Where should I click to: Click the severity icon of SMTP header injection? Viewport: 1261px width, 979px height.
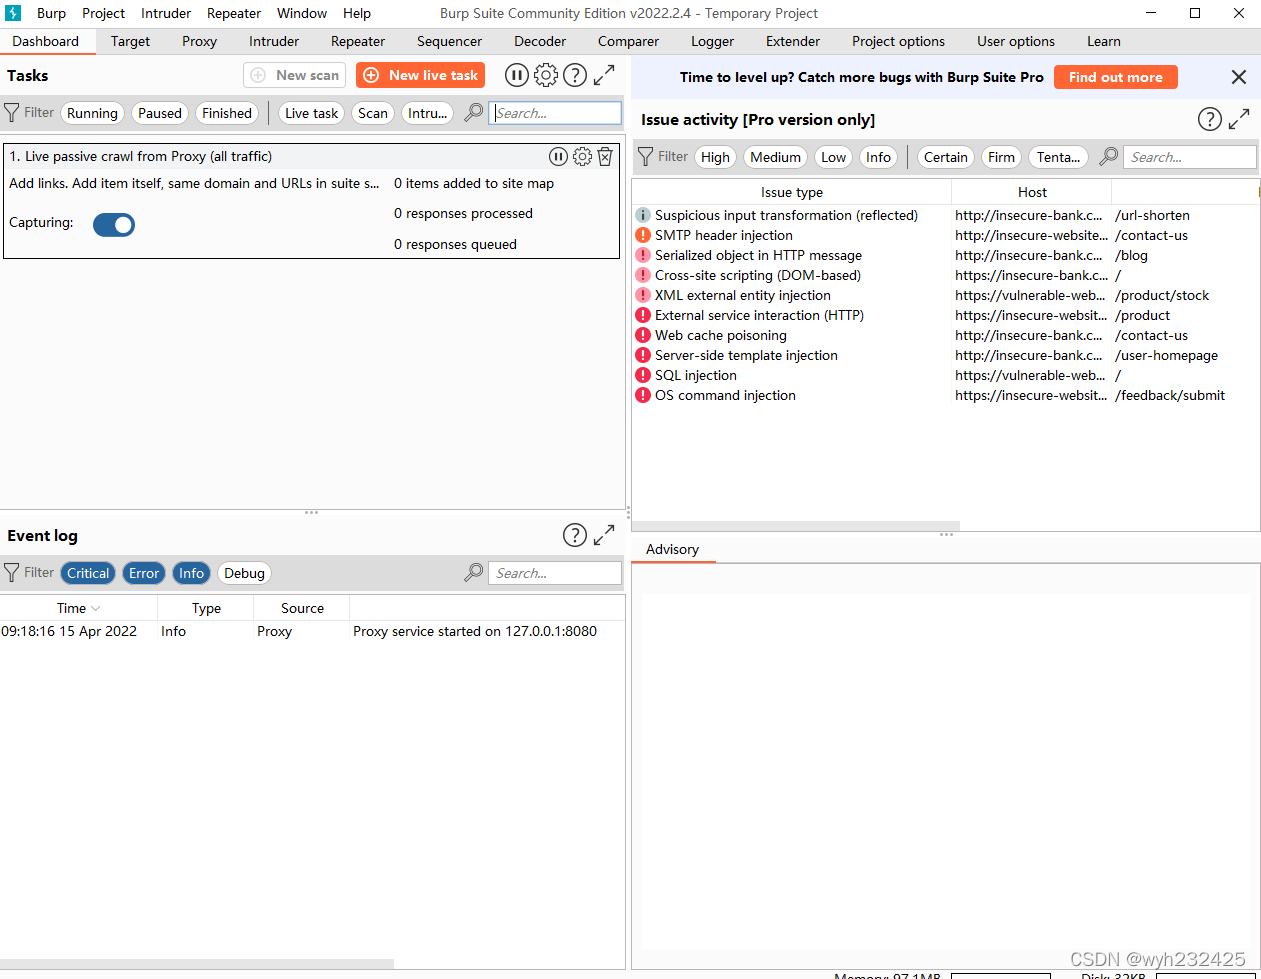(643, 235)
